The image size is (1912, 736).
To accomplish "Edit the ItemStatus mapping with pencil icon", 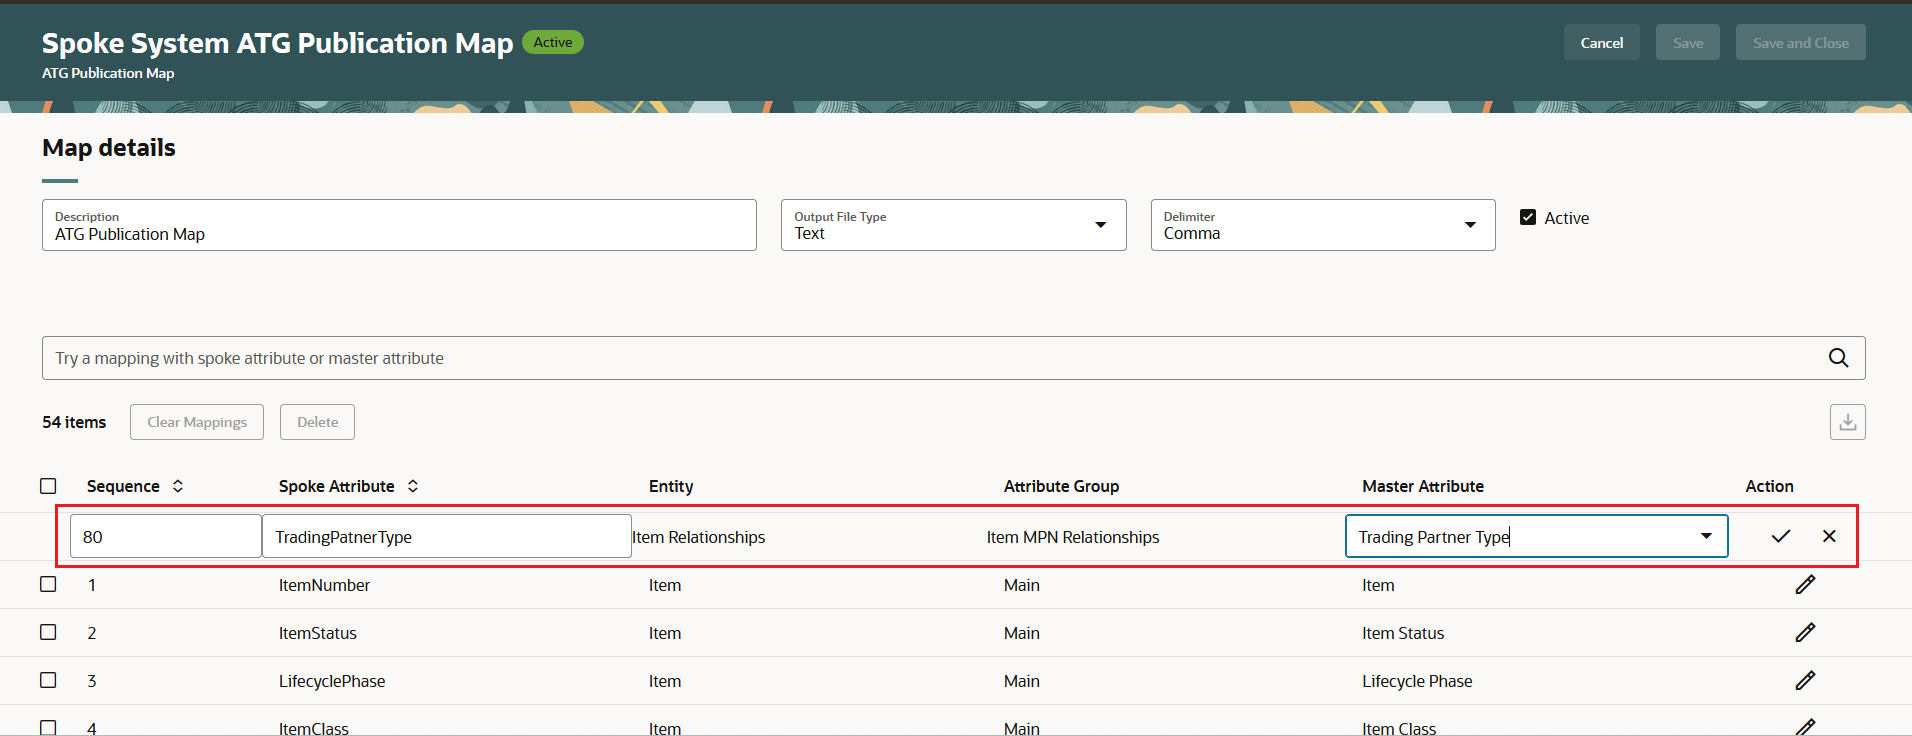I will [1805, 632].
